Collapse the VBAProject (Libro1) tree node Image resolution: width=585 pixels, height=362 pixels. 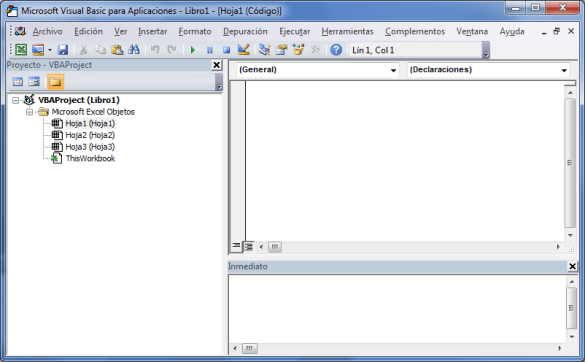point(15,100)
